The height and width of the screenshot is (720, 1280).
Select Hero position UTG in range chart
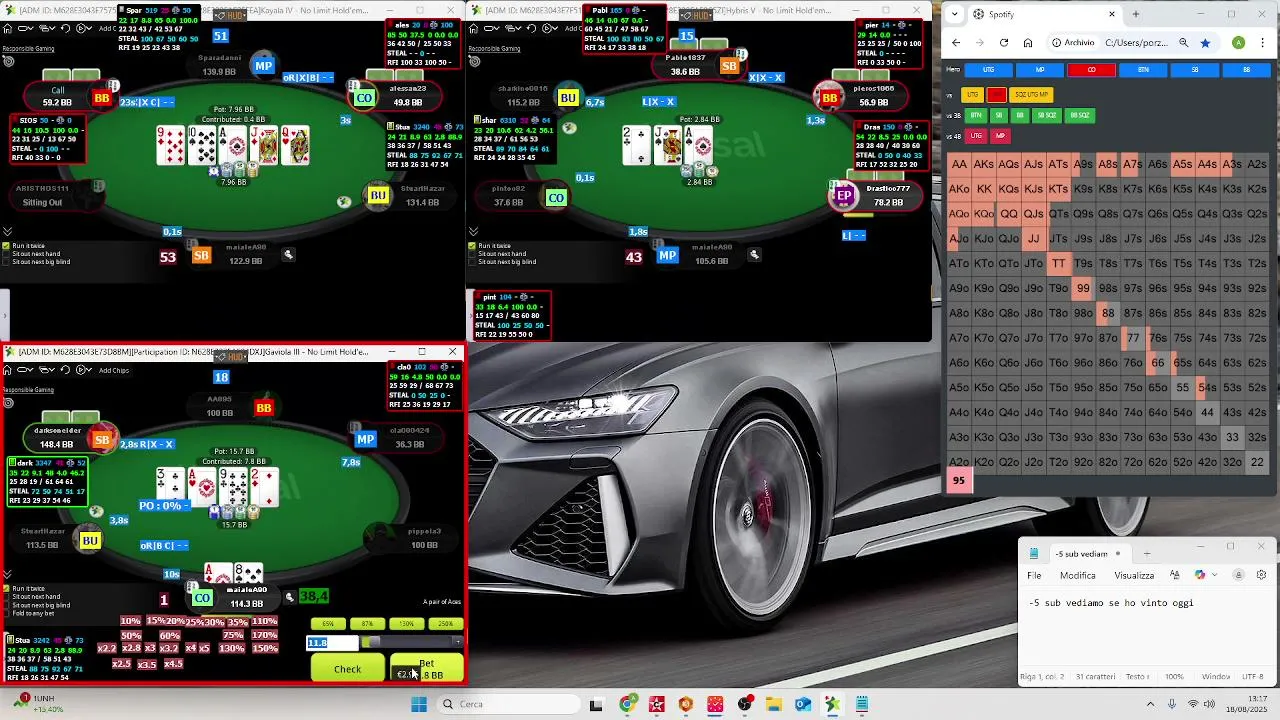coord(988,70)
